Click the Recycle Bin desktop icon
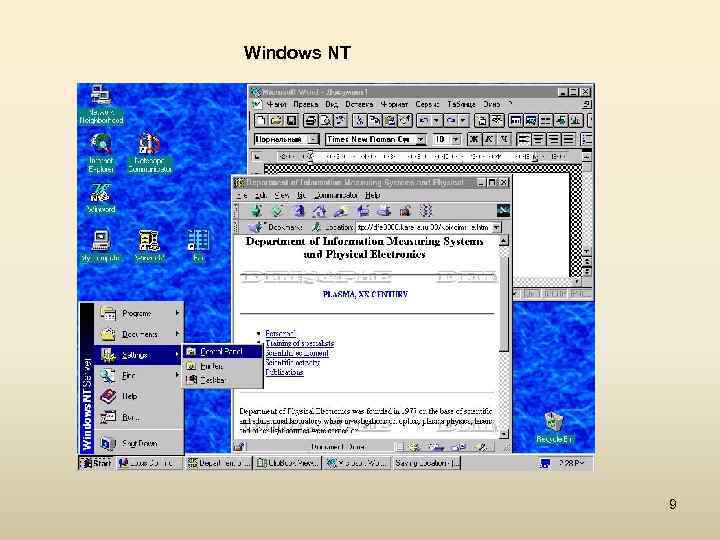This screenshot has height=540, width=720. pos(554,428)
